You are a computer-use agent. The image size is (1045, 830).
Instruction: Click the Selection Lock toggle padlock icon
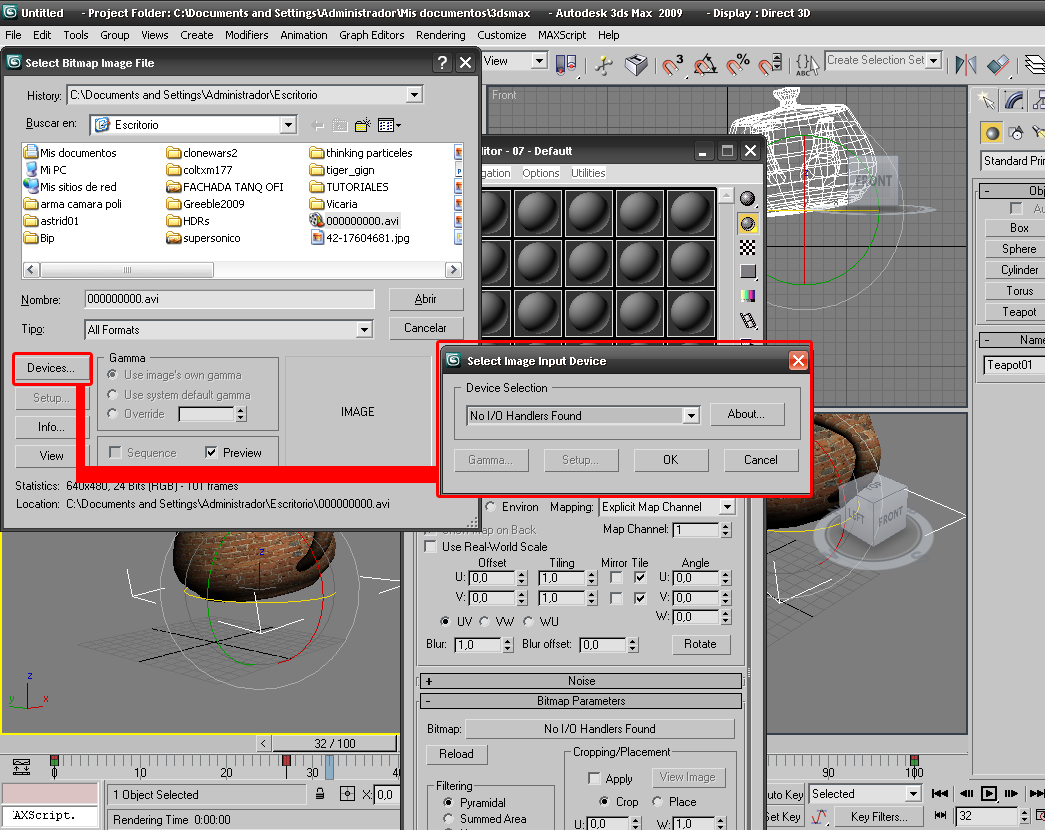tap(320, 794)
